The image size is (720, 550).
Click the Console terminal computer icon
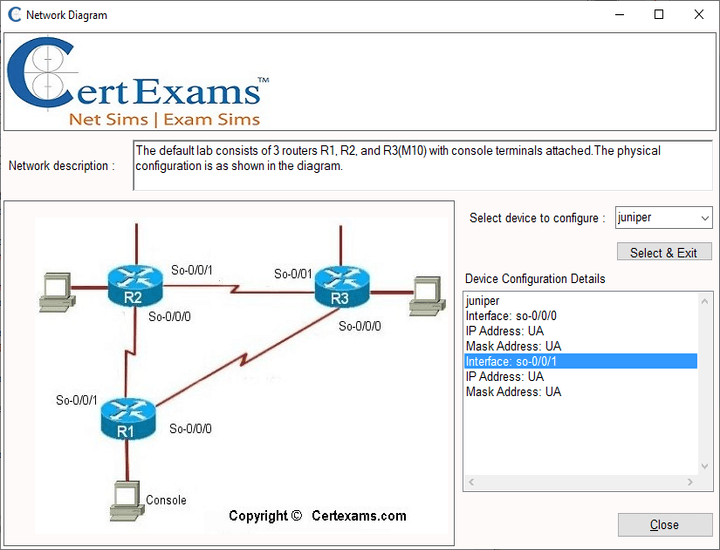point(125,500)
